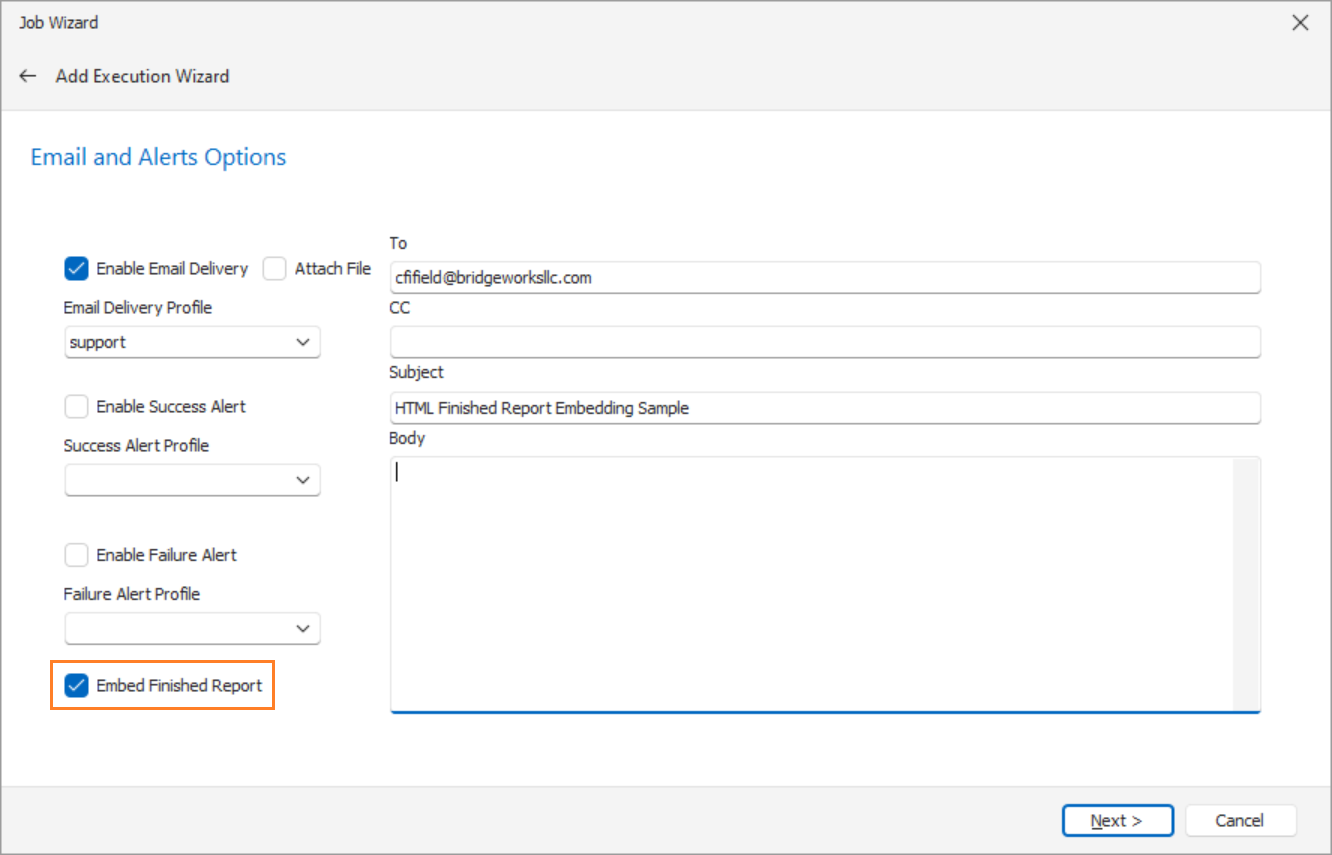Click the Success Alert Profile label
The image size is (1332, 855).
point(136,445)
